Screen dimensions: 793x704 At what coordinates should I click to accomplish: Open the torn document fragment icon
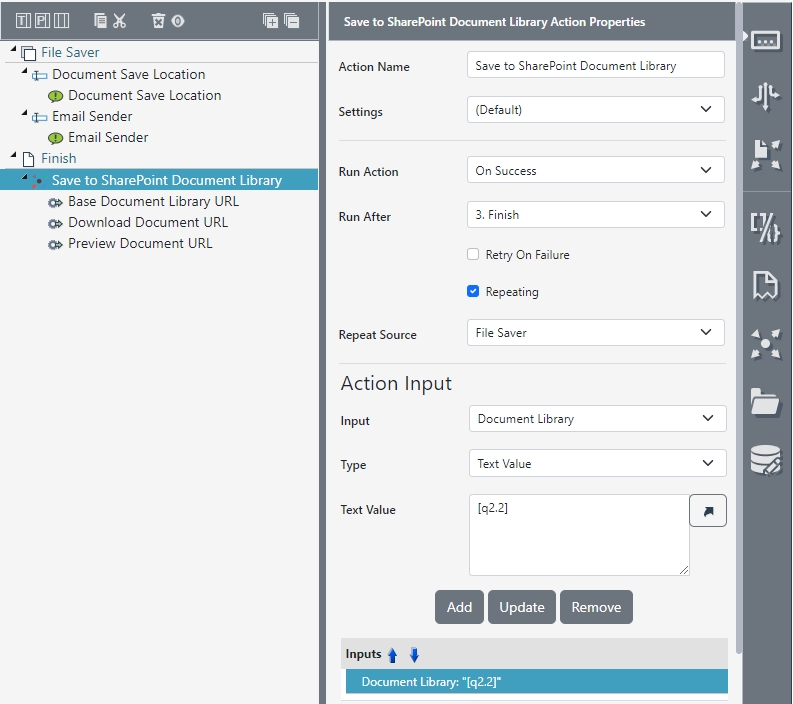[765, 285]
